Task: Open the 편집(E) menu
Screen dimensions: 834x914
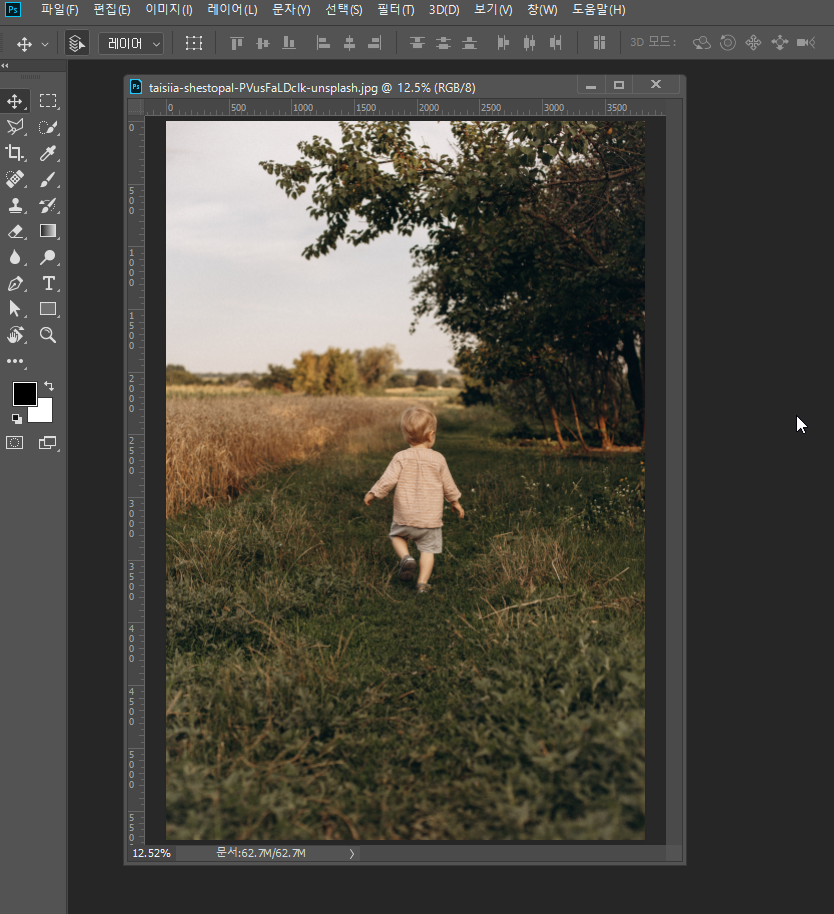Action: pos(112,10)
